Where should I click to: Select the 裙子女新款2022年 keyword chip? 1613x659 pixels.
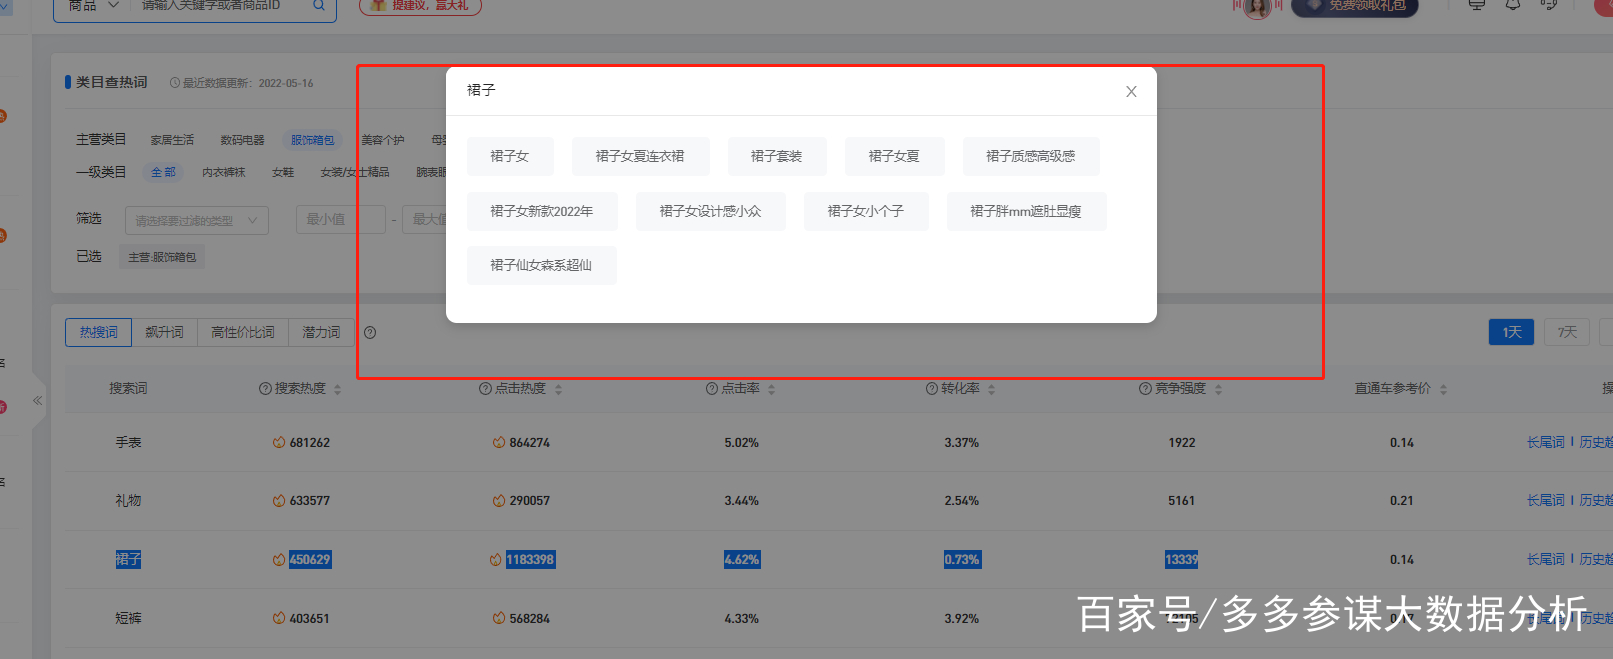542,211
